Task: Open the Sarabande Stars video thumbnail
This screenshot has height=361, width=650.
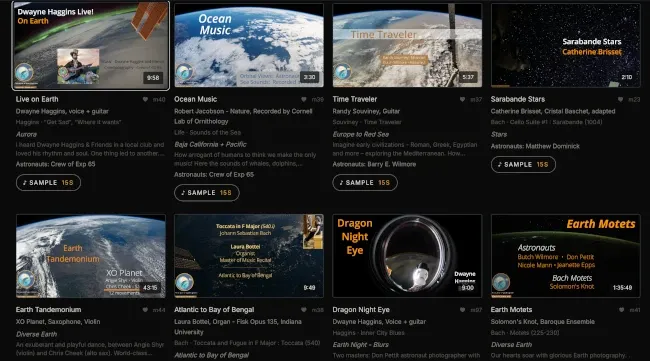Action: click(x=565, y=46)
